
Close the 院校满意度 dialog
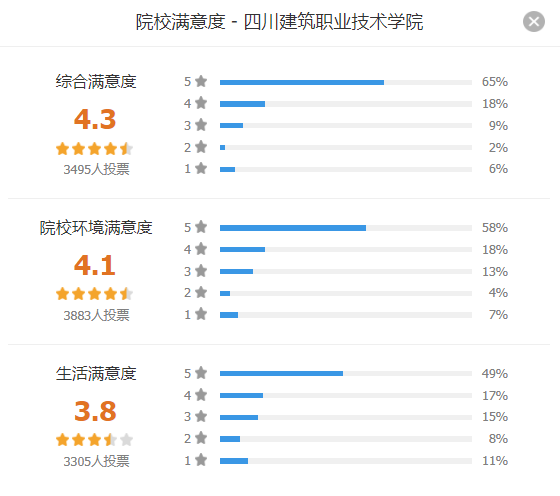click(x=534, y=22)
